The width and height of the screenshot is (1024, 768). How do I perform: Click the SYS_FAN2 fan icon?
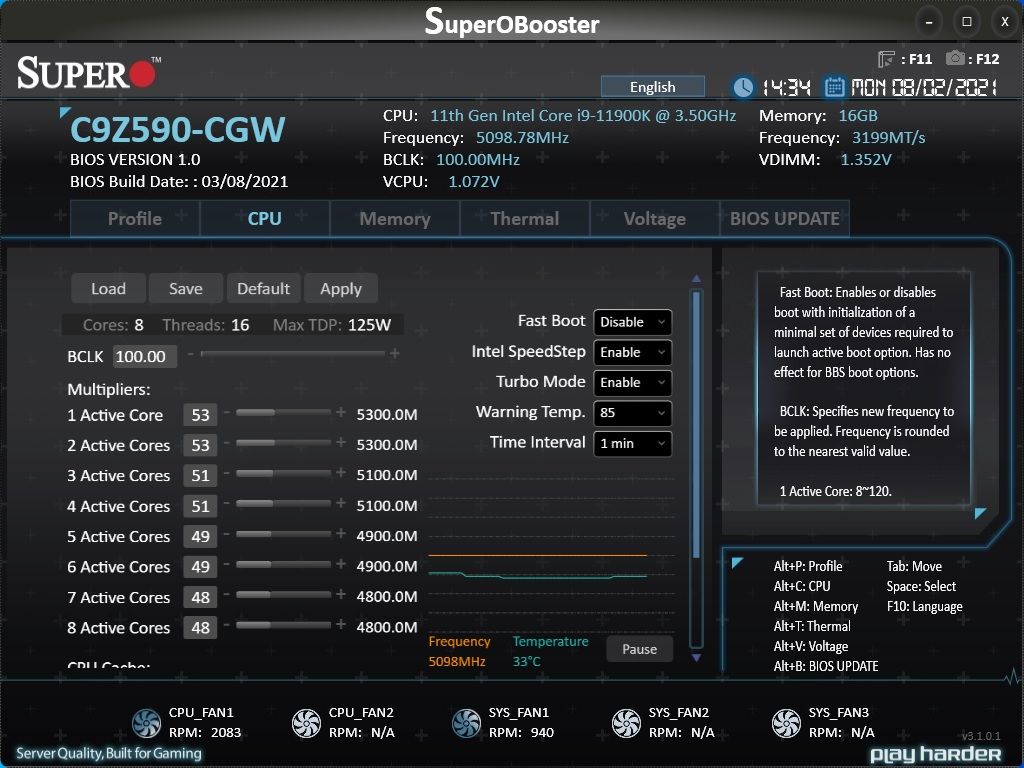point(626,723)
